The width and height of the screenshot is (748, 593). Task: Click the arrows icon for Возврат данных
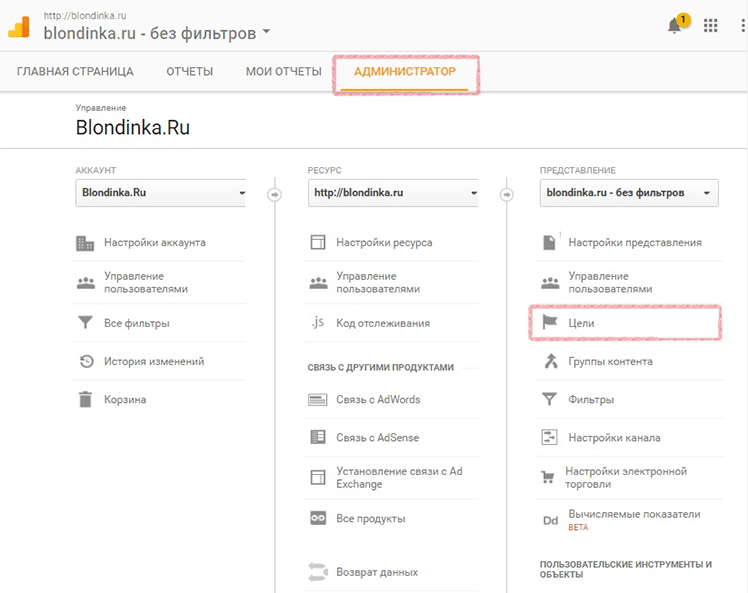point(318,572)
